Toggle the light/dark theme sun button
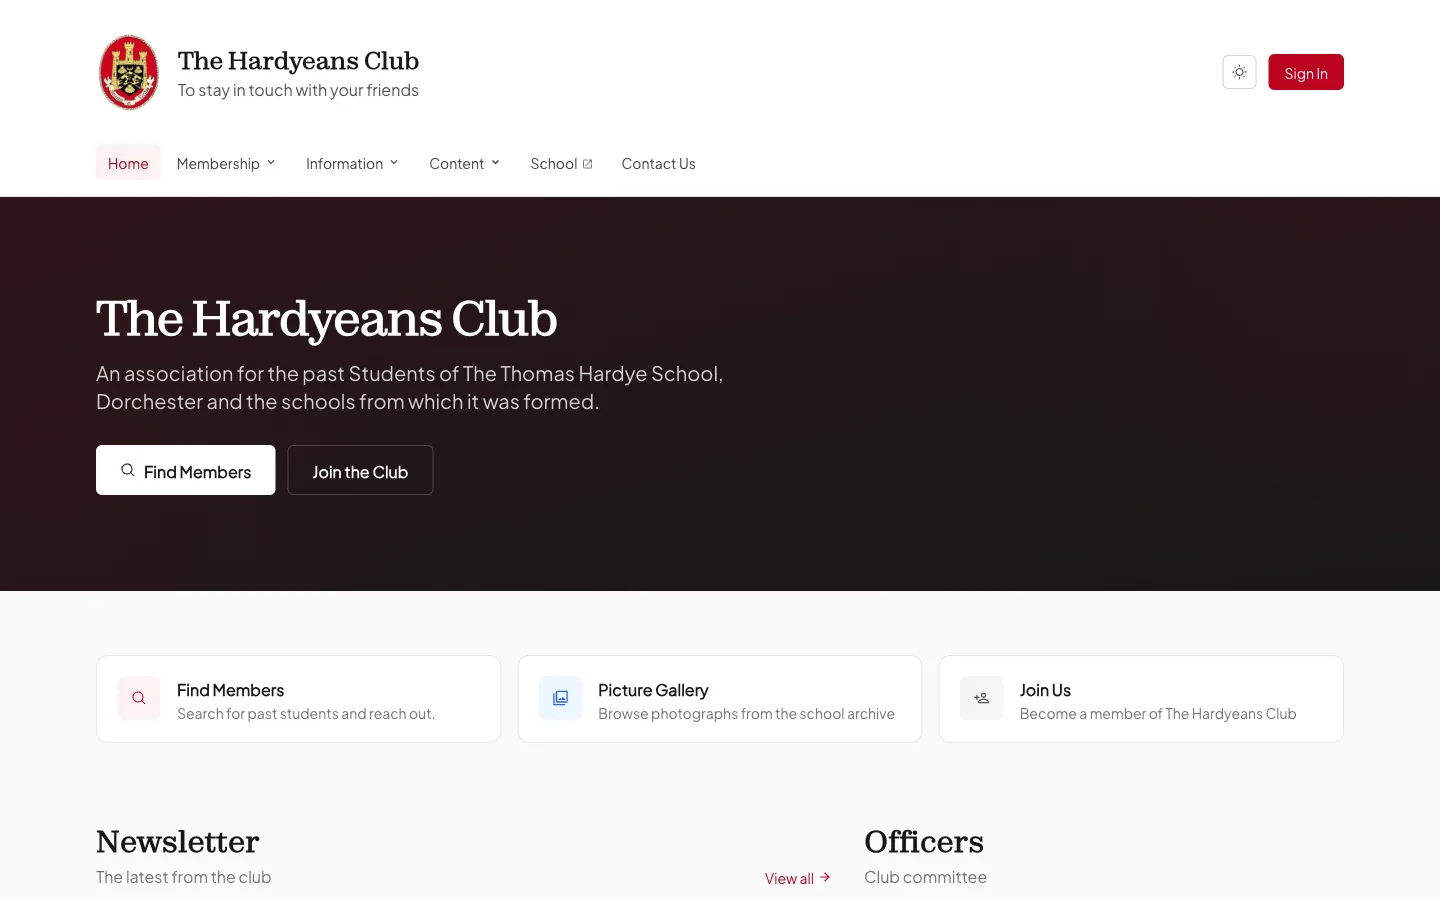Image resolution: width=1440 pixels, height=900 pixels. click(1239, 72)
